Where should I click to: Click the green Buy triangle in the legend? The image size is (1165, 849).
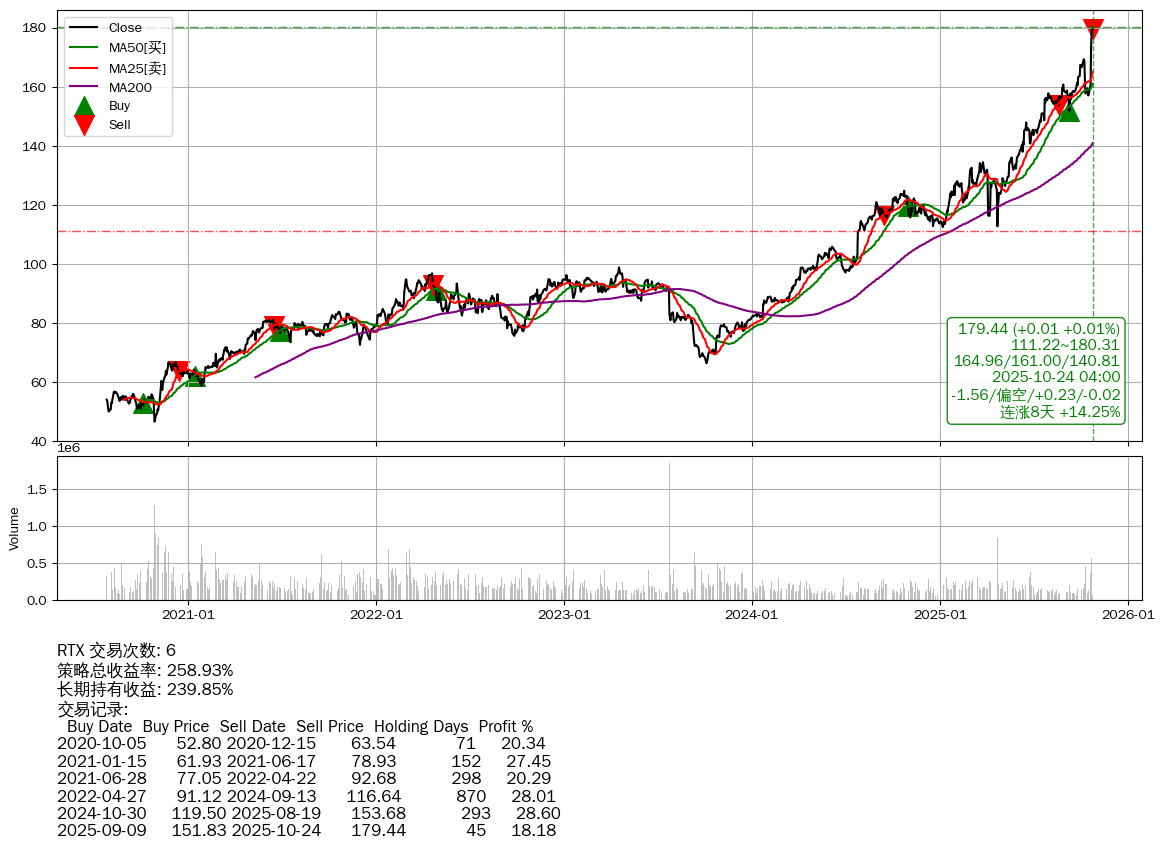(84, 107)
